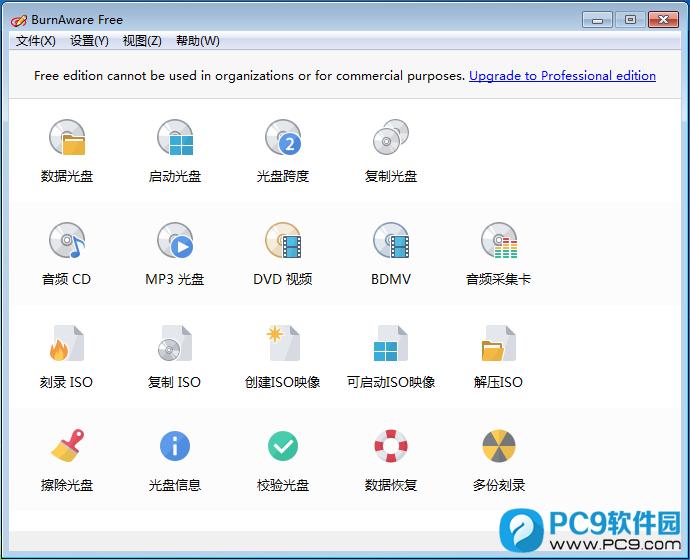Launch the 启动光盘 boot disc tool
The width and height of the screenshot is (690, 560).
(x=175, y=151)
